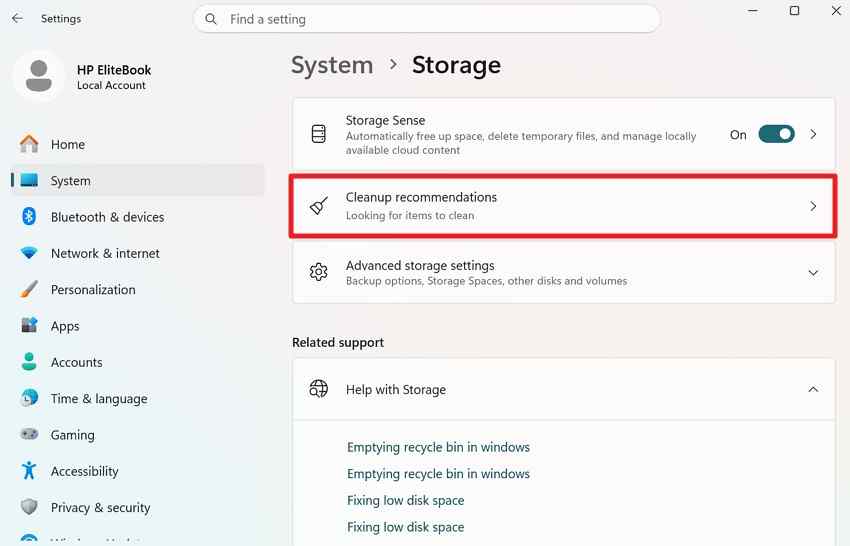This screenshot has height=546, width=850.
Task: Click the Gaming controller icon
Action: coord(29,434)
